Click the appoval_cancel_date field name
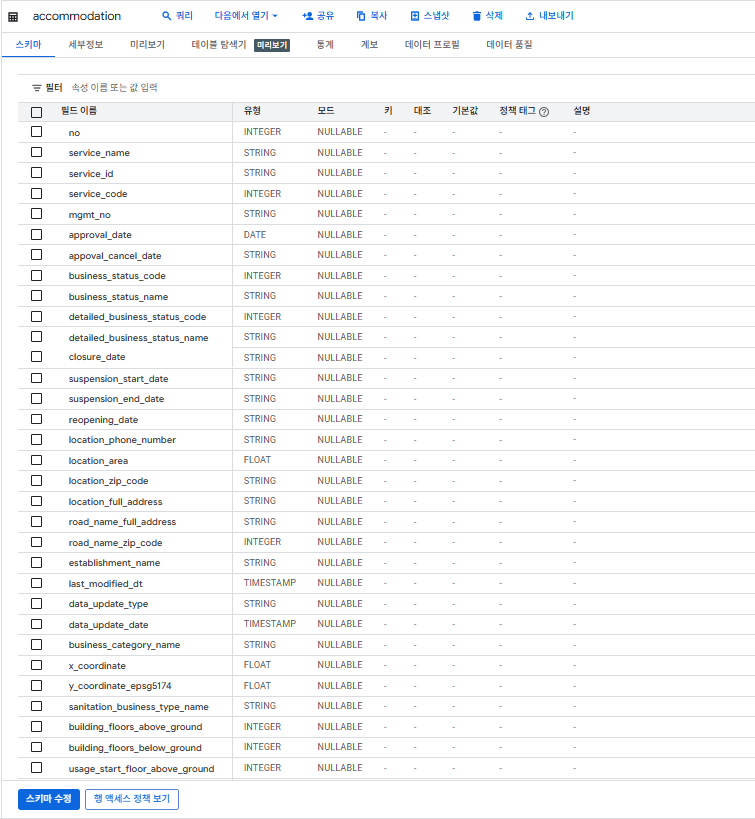The width and height of the screenshot is (755, 819). (x=115, y=255)
